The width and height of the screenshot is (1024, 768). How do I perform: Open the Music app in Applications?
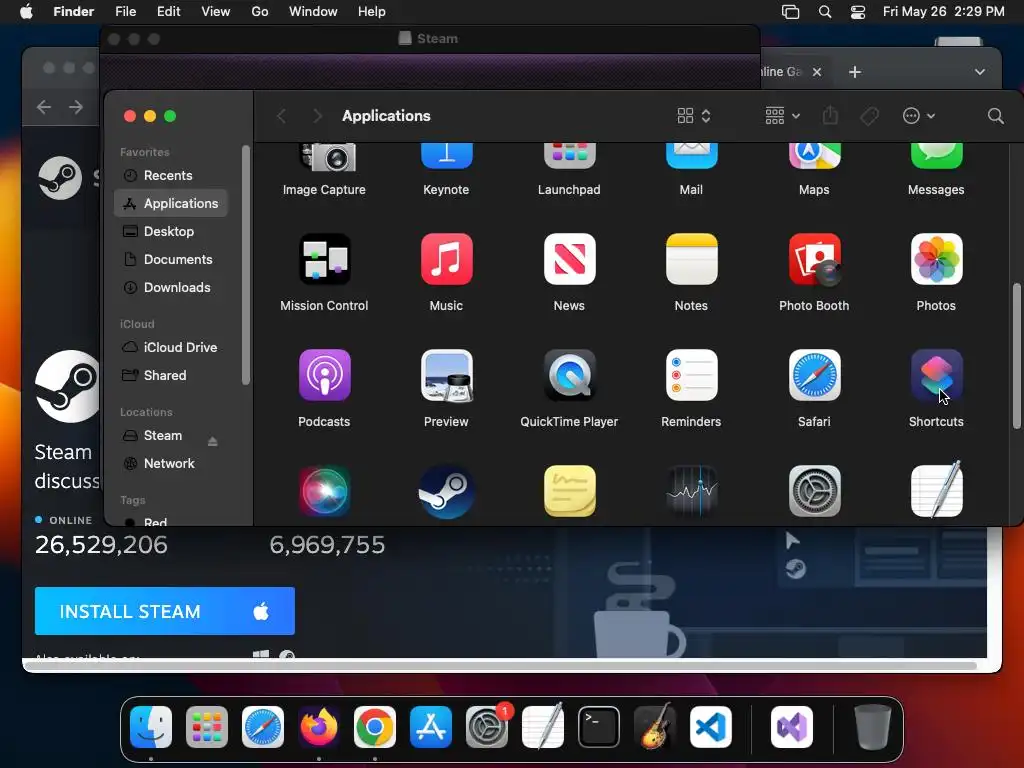pyautogui.click(x=447, y=259)
